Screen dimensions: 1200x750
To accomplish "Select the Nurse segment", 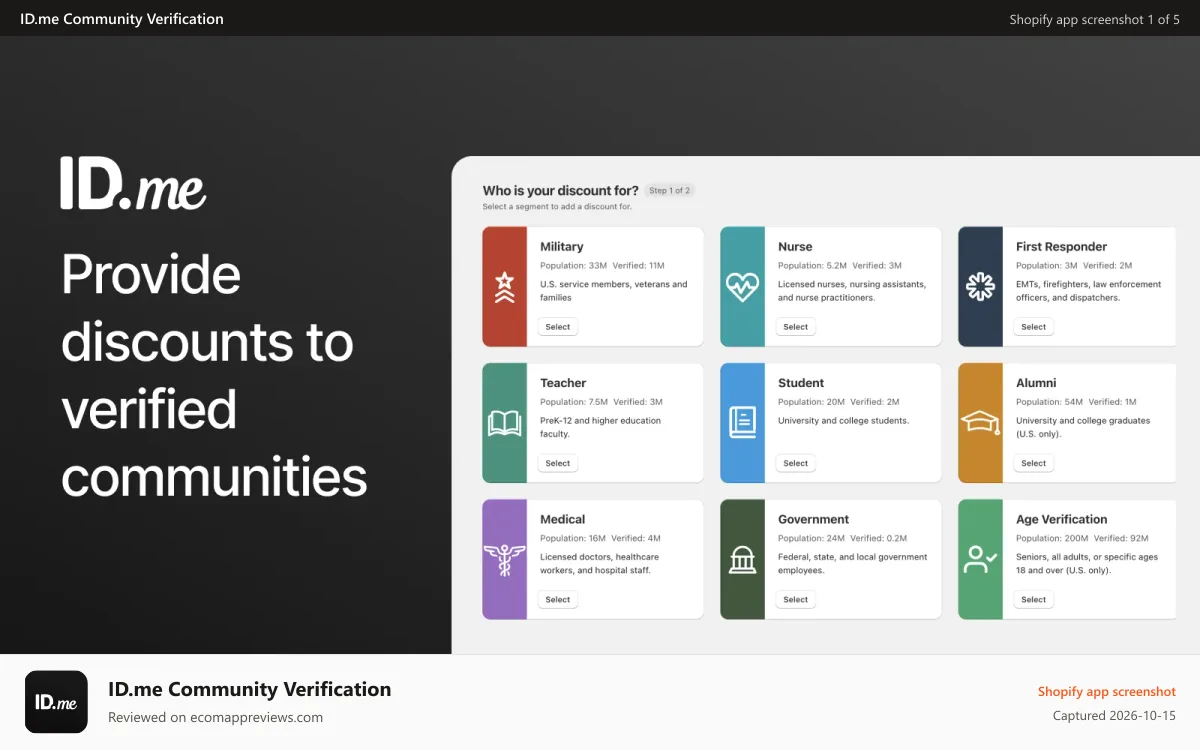I will (x=796, y=327).
